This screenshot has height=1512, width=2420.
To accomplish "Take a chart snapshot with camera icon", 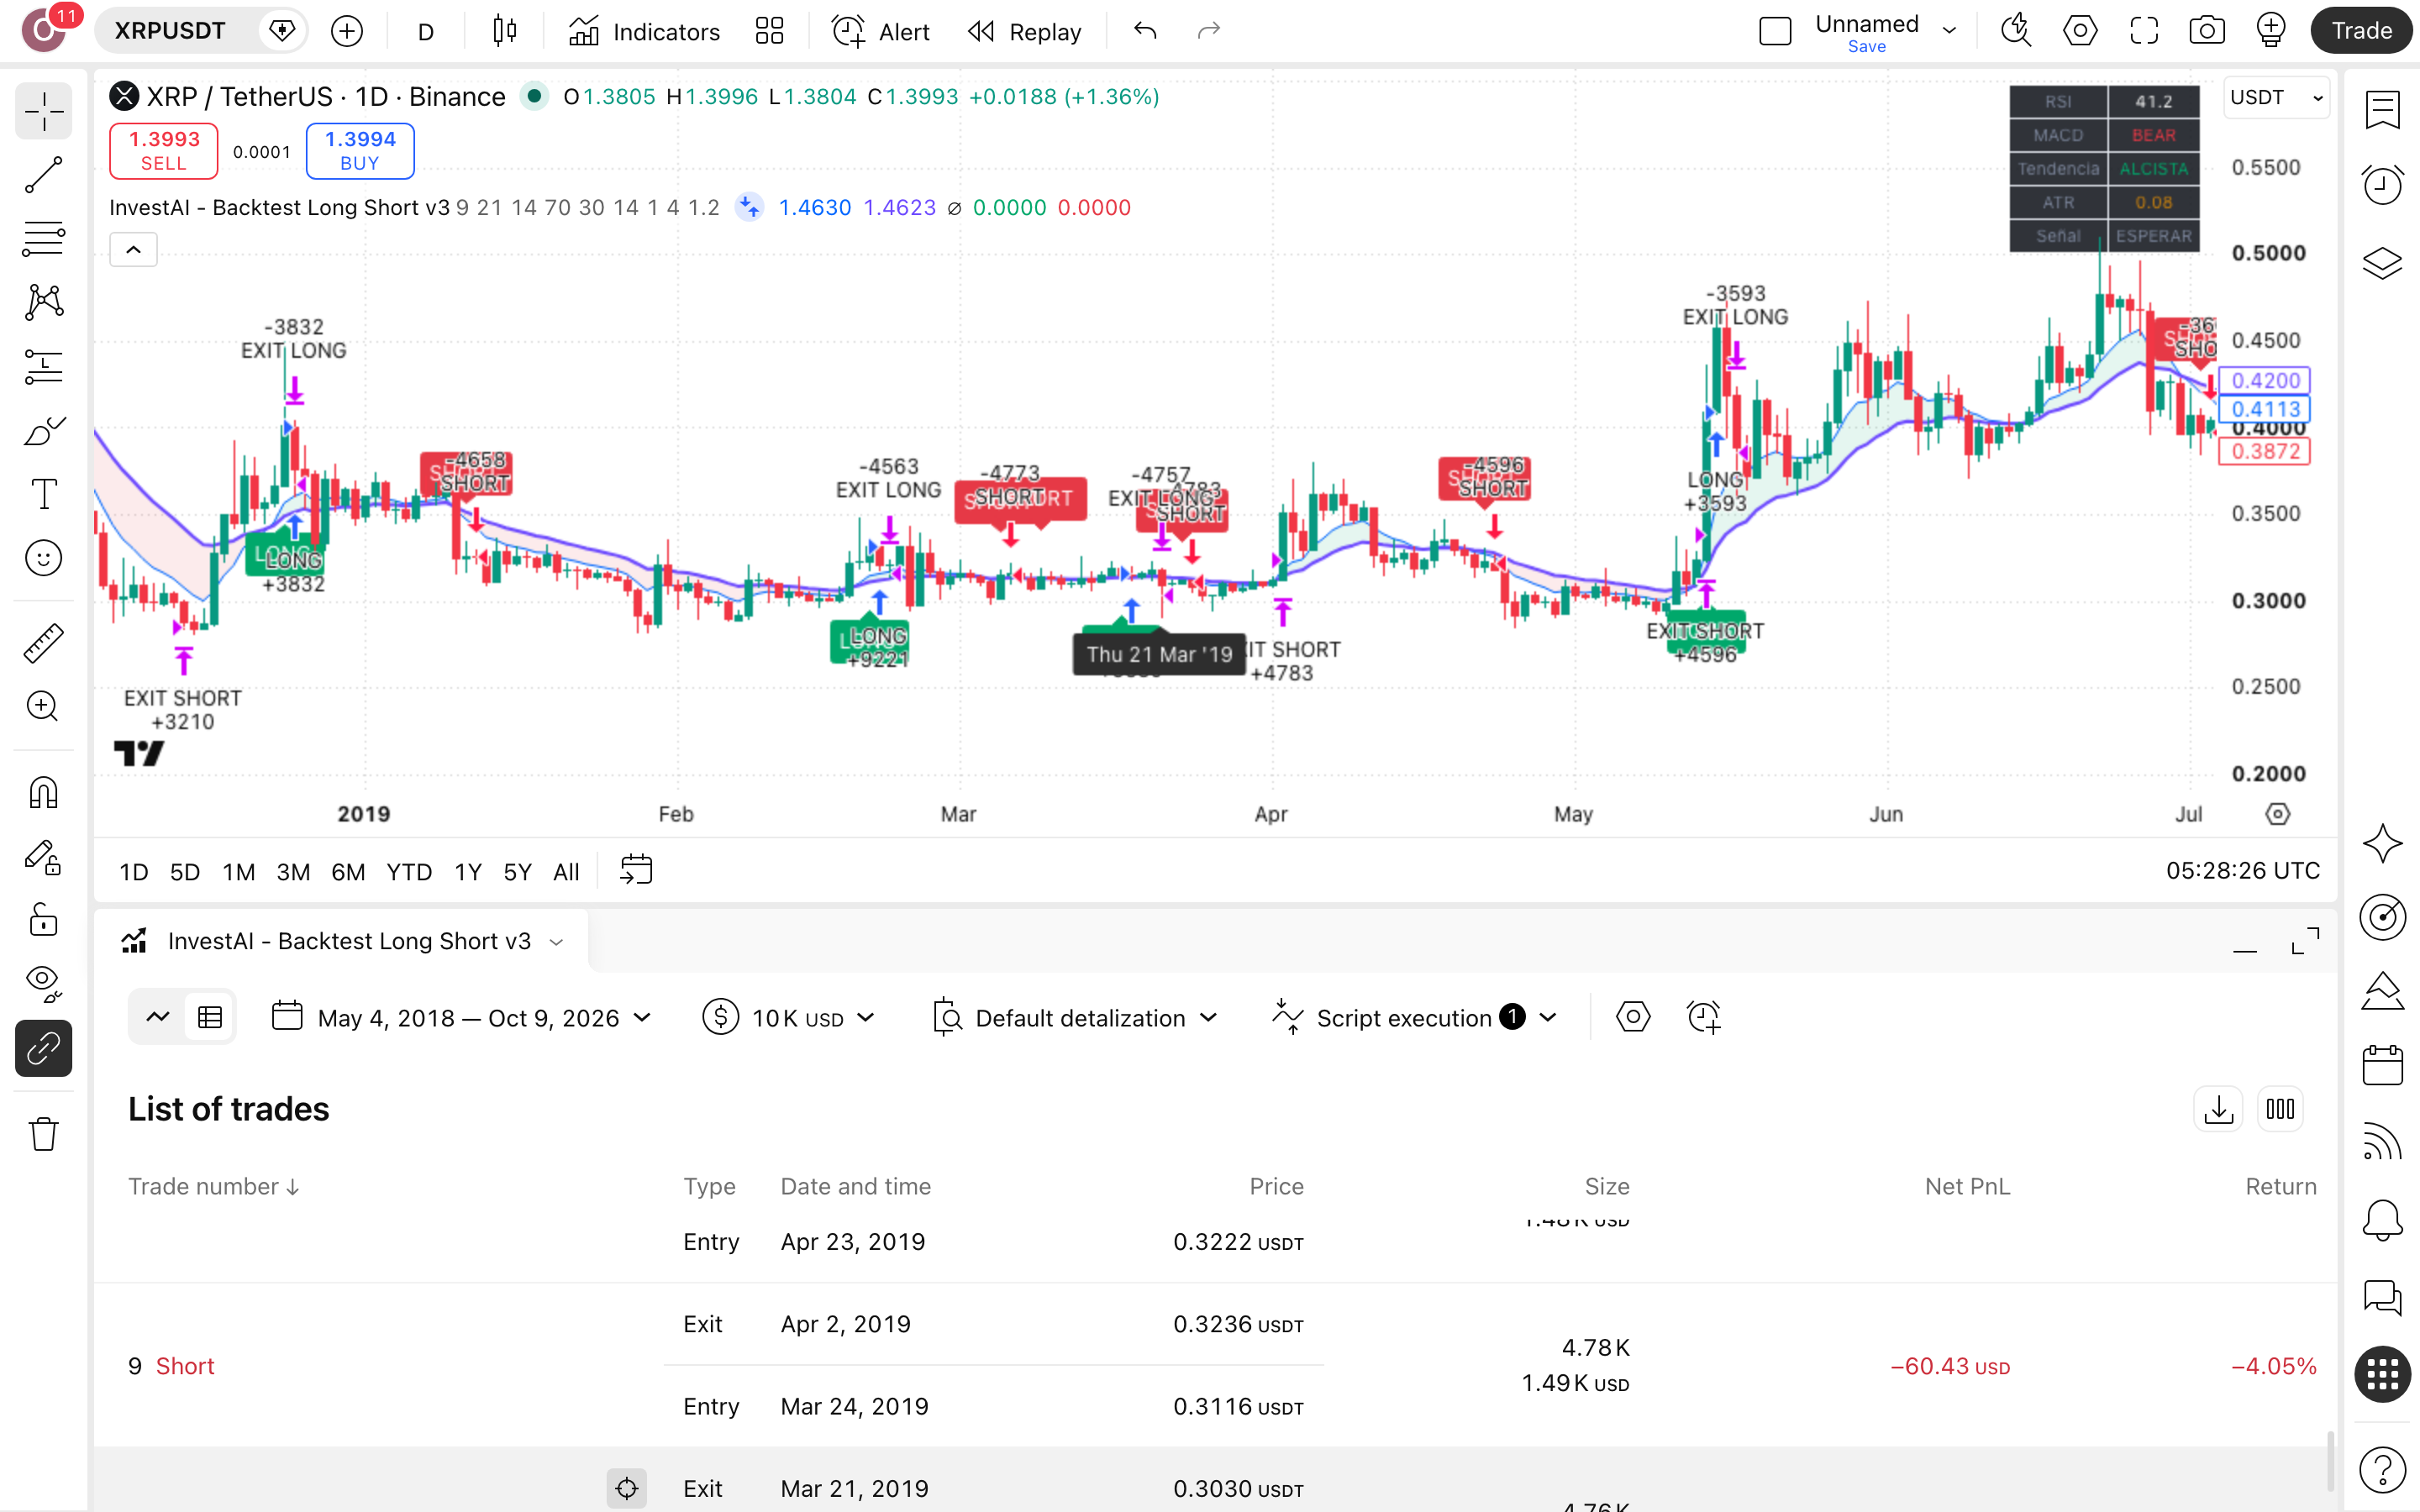I will (2206, 31).
